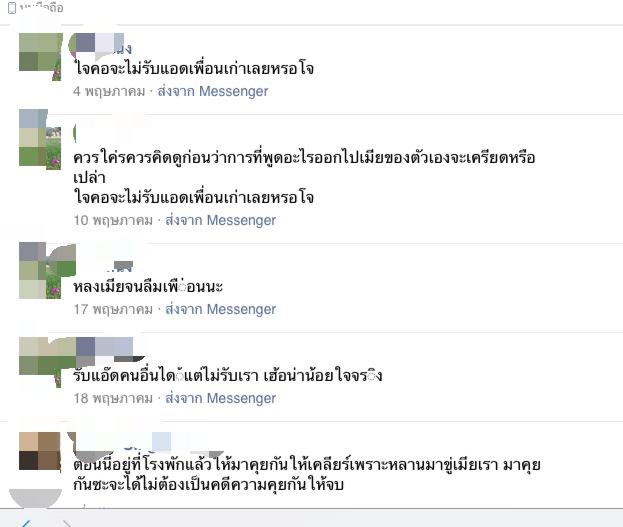Click the Messenger link on the 18 พฤษภาคม message
Screen dimensions: 623x527
[221, 398]
